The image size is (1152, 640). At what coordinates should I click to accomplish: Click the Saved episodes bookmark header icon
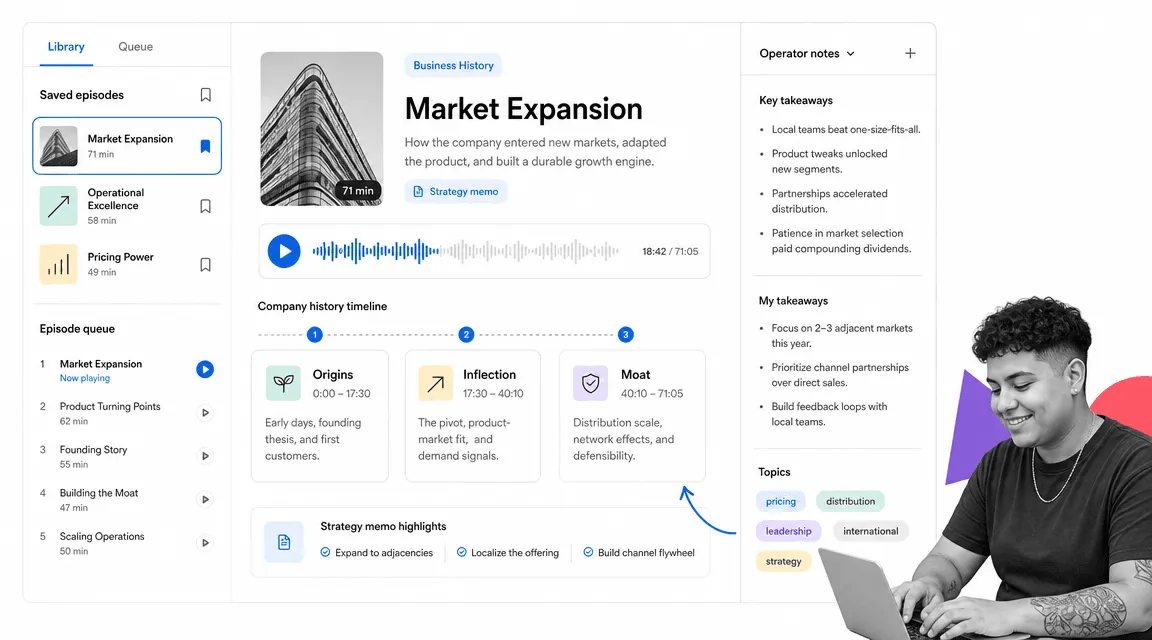pyautogui.click(x=206, y=95)
